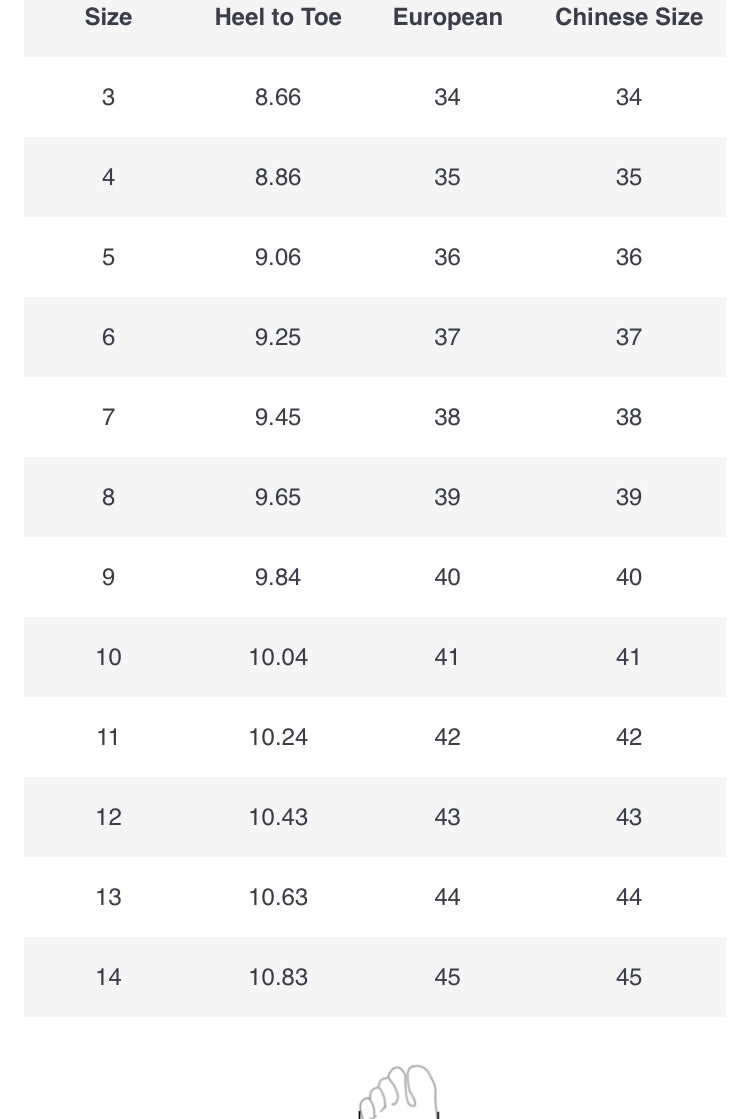Screen dimensions: 750x1119
Task: Select the size 3 row label
Action: [x=108, y=97]
